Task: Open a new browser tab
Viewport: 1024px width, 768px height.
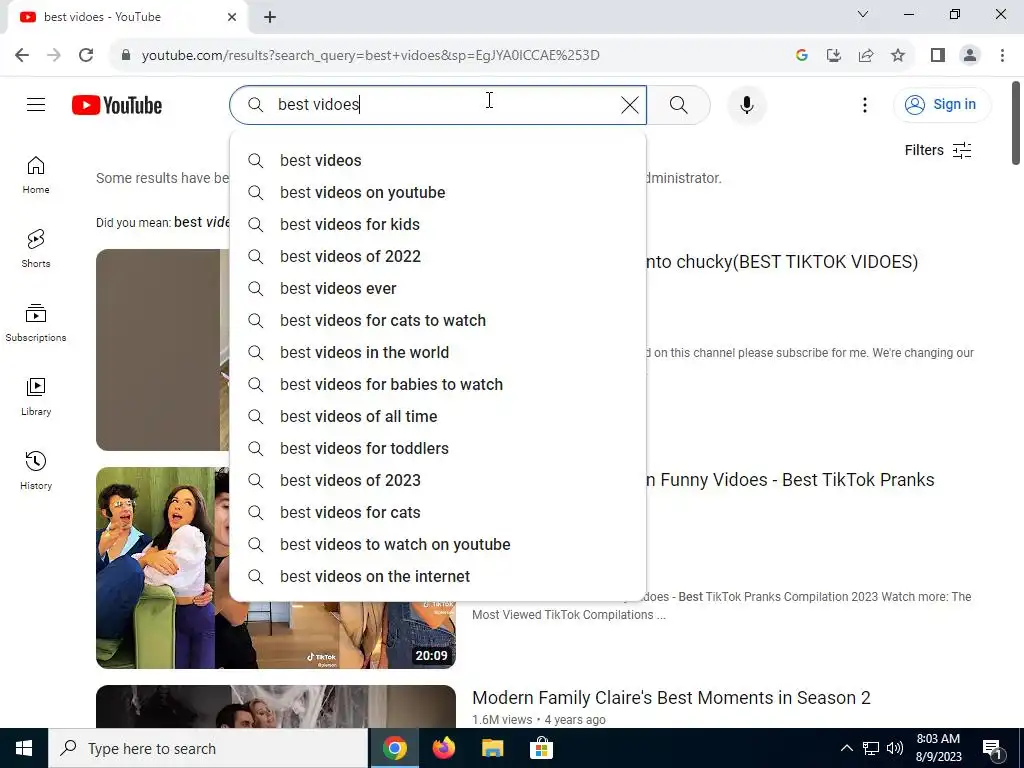Action: click(270, 17)
